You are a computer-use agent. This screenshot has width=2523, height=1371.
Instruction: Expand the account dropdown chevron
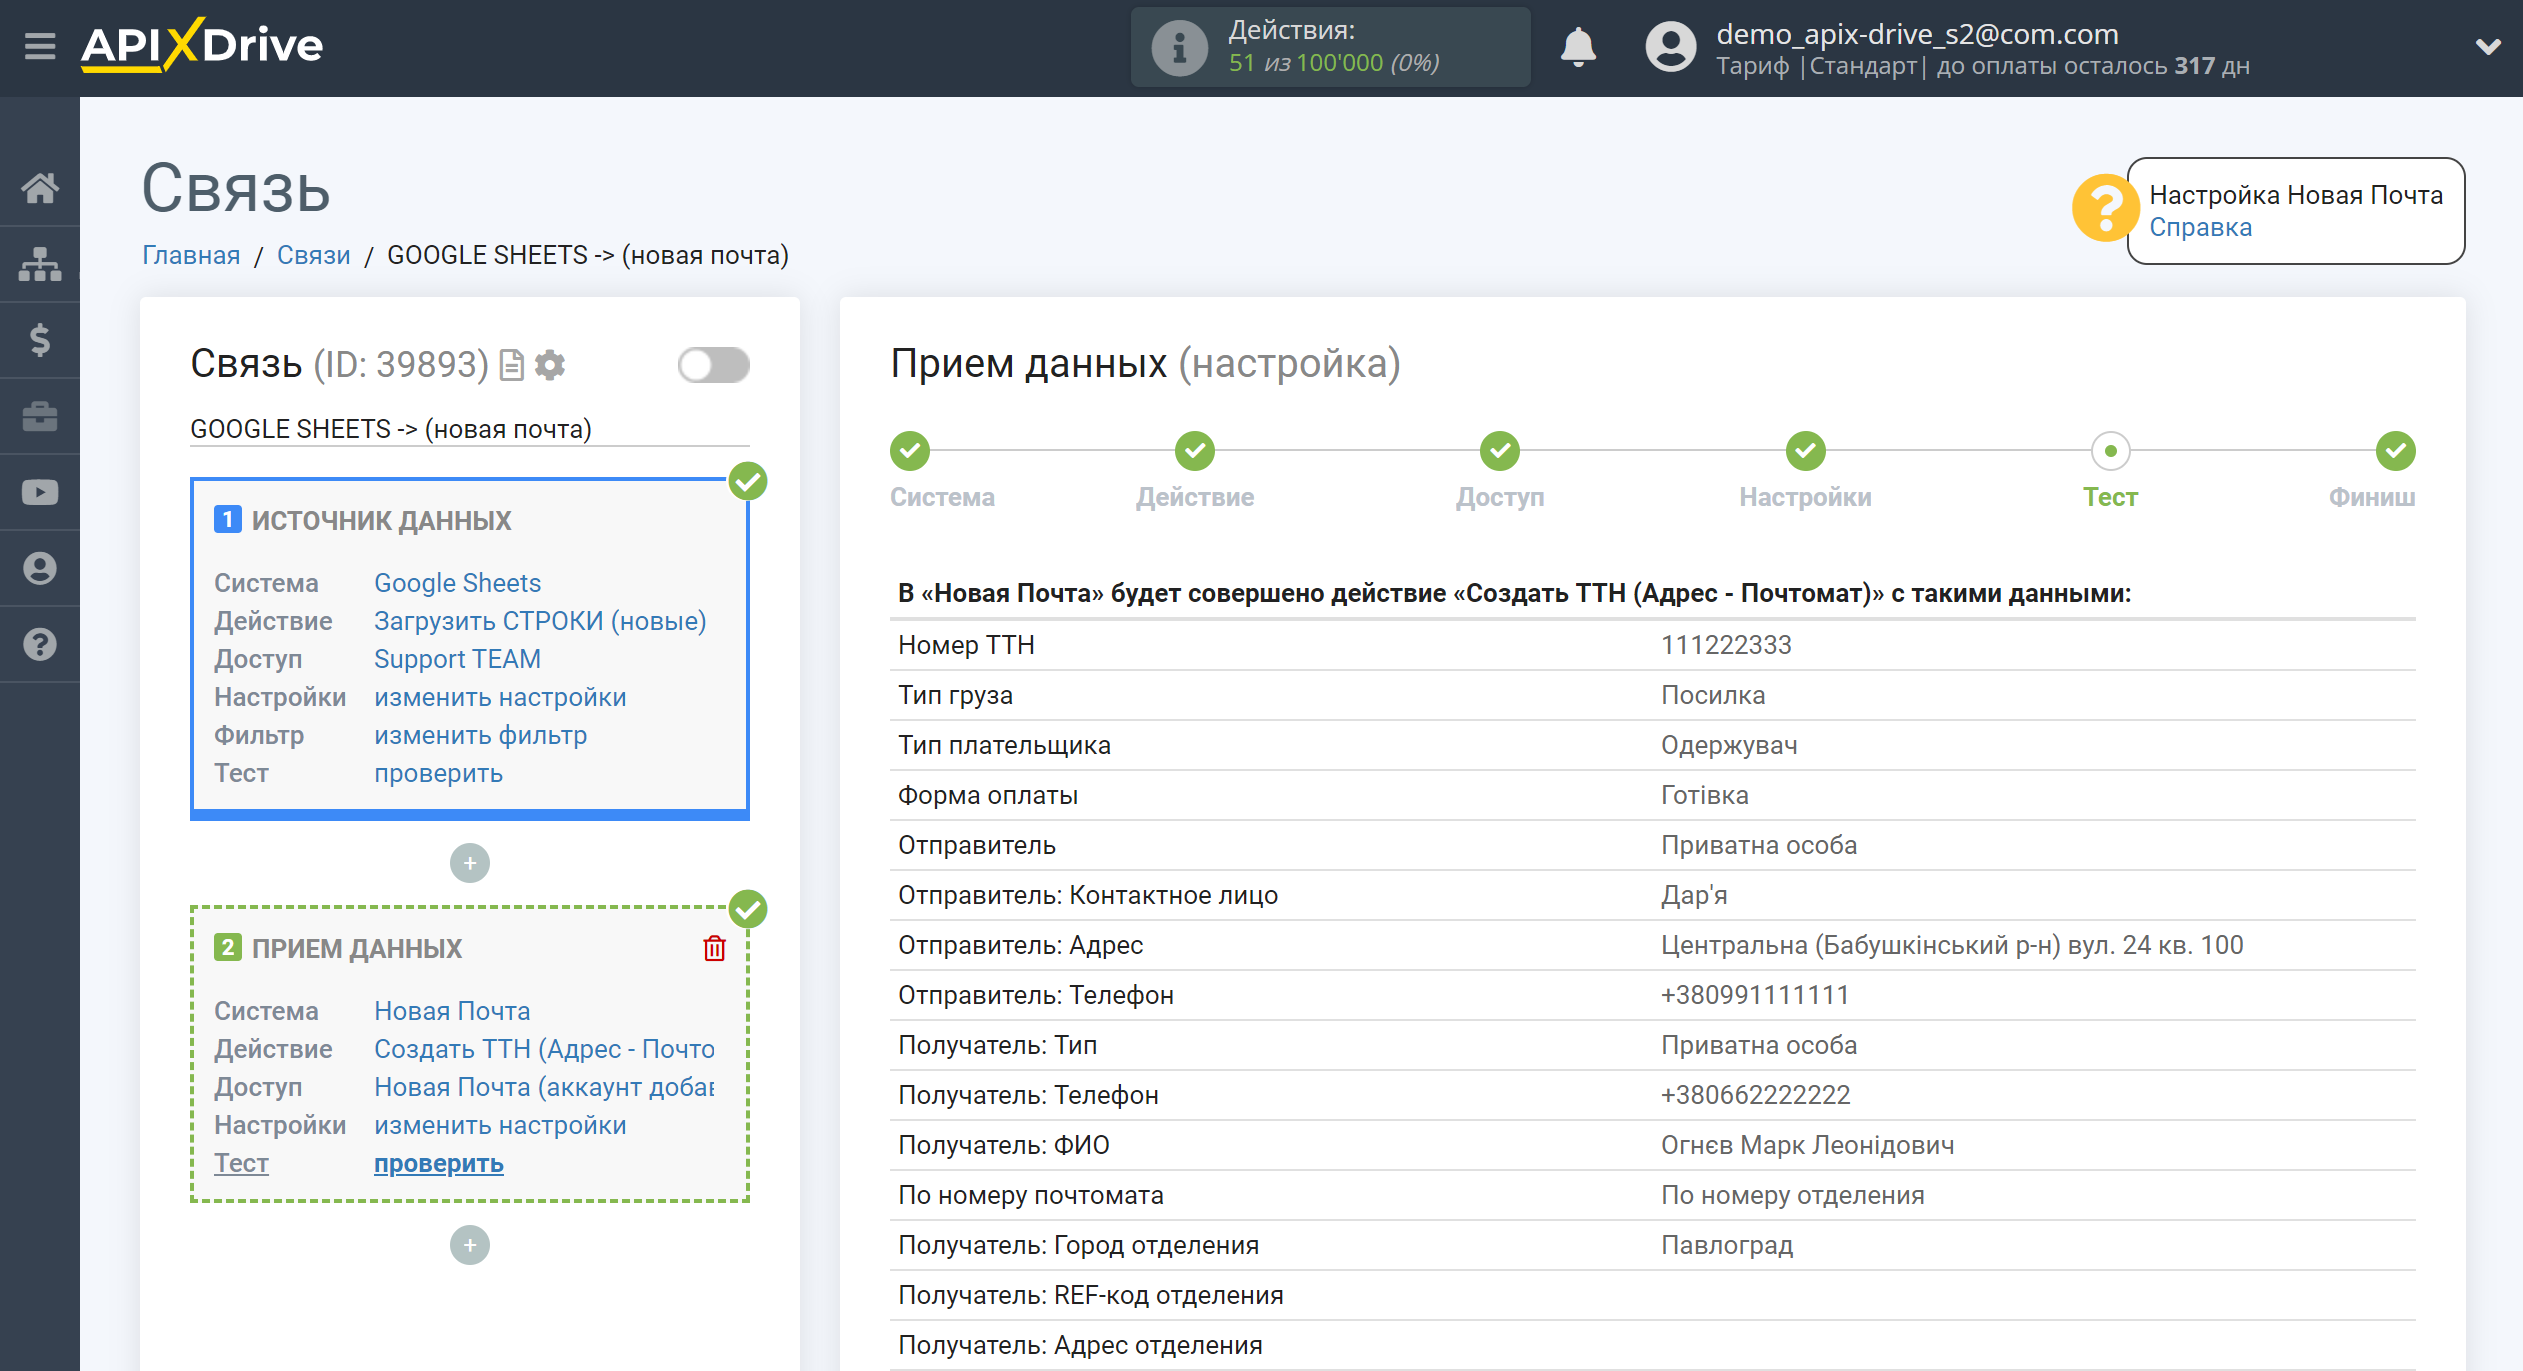click(x=2488, y=47)
